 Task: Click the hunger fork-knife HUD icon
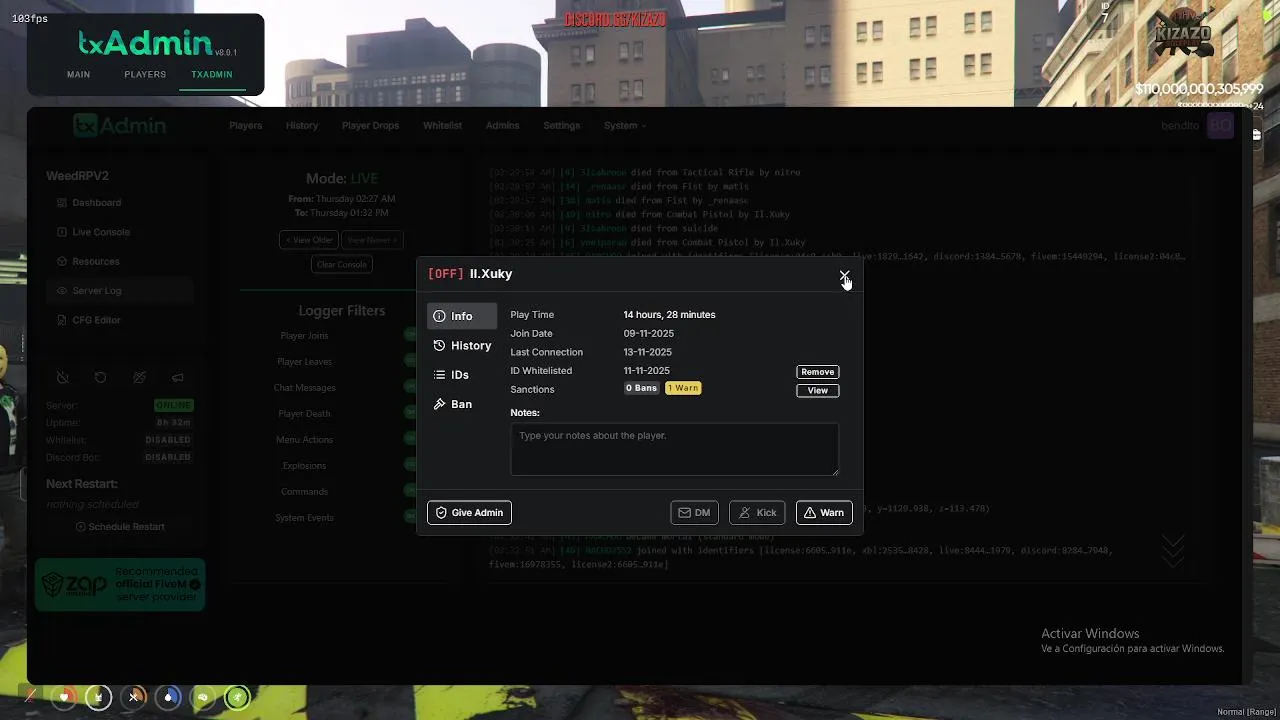[133, 696]
